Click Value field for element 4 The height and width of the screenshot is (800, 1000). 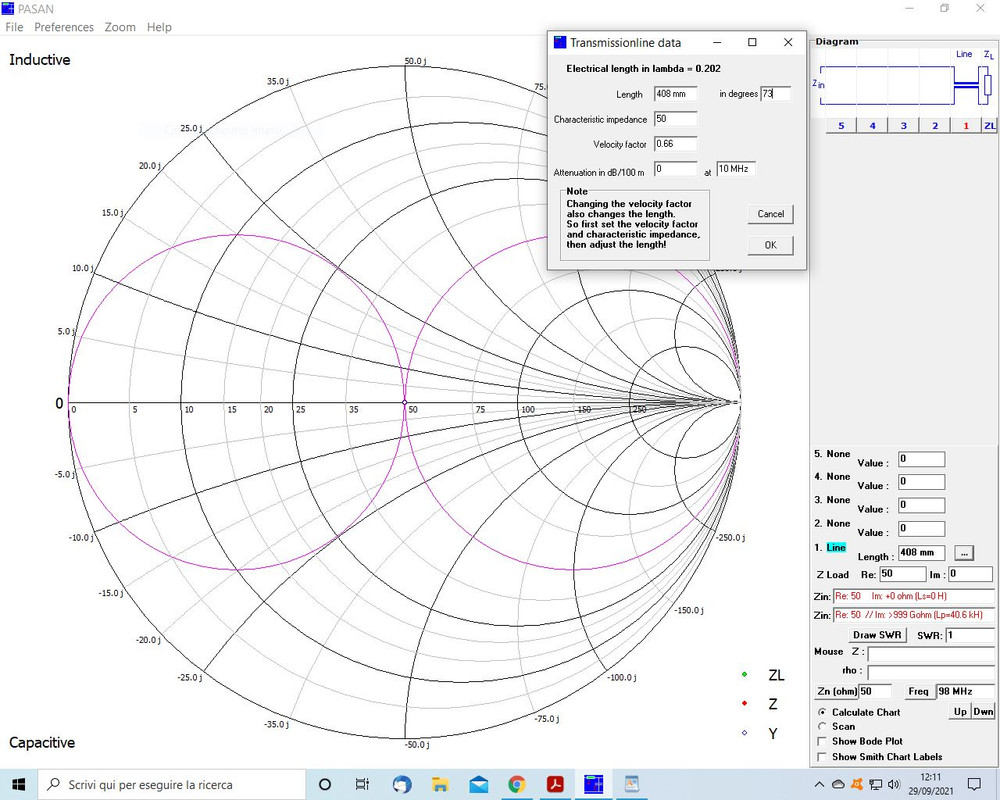(x=922, y=482)
